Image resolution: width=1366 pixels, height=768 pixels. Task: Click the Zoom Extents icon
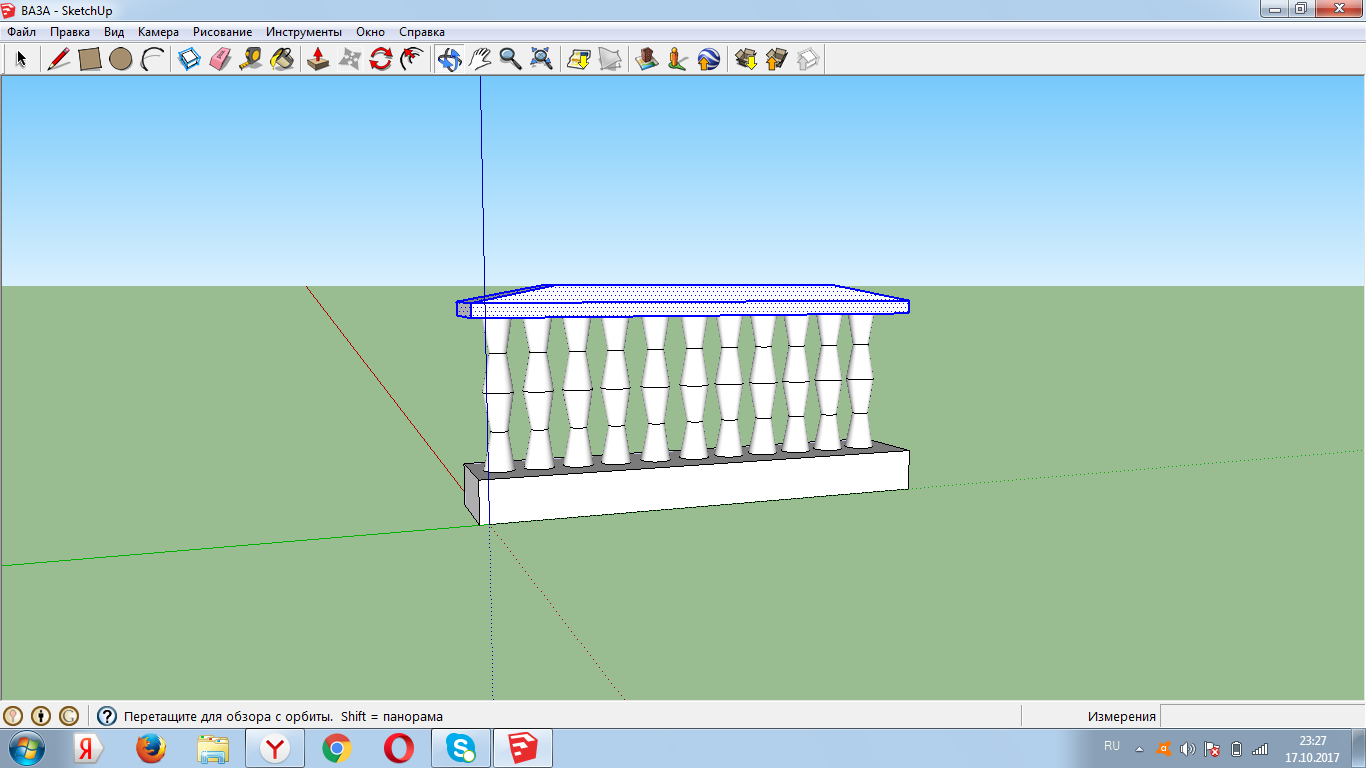point(542,60)
